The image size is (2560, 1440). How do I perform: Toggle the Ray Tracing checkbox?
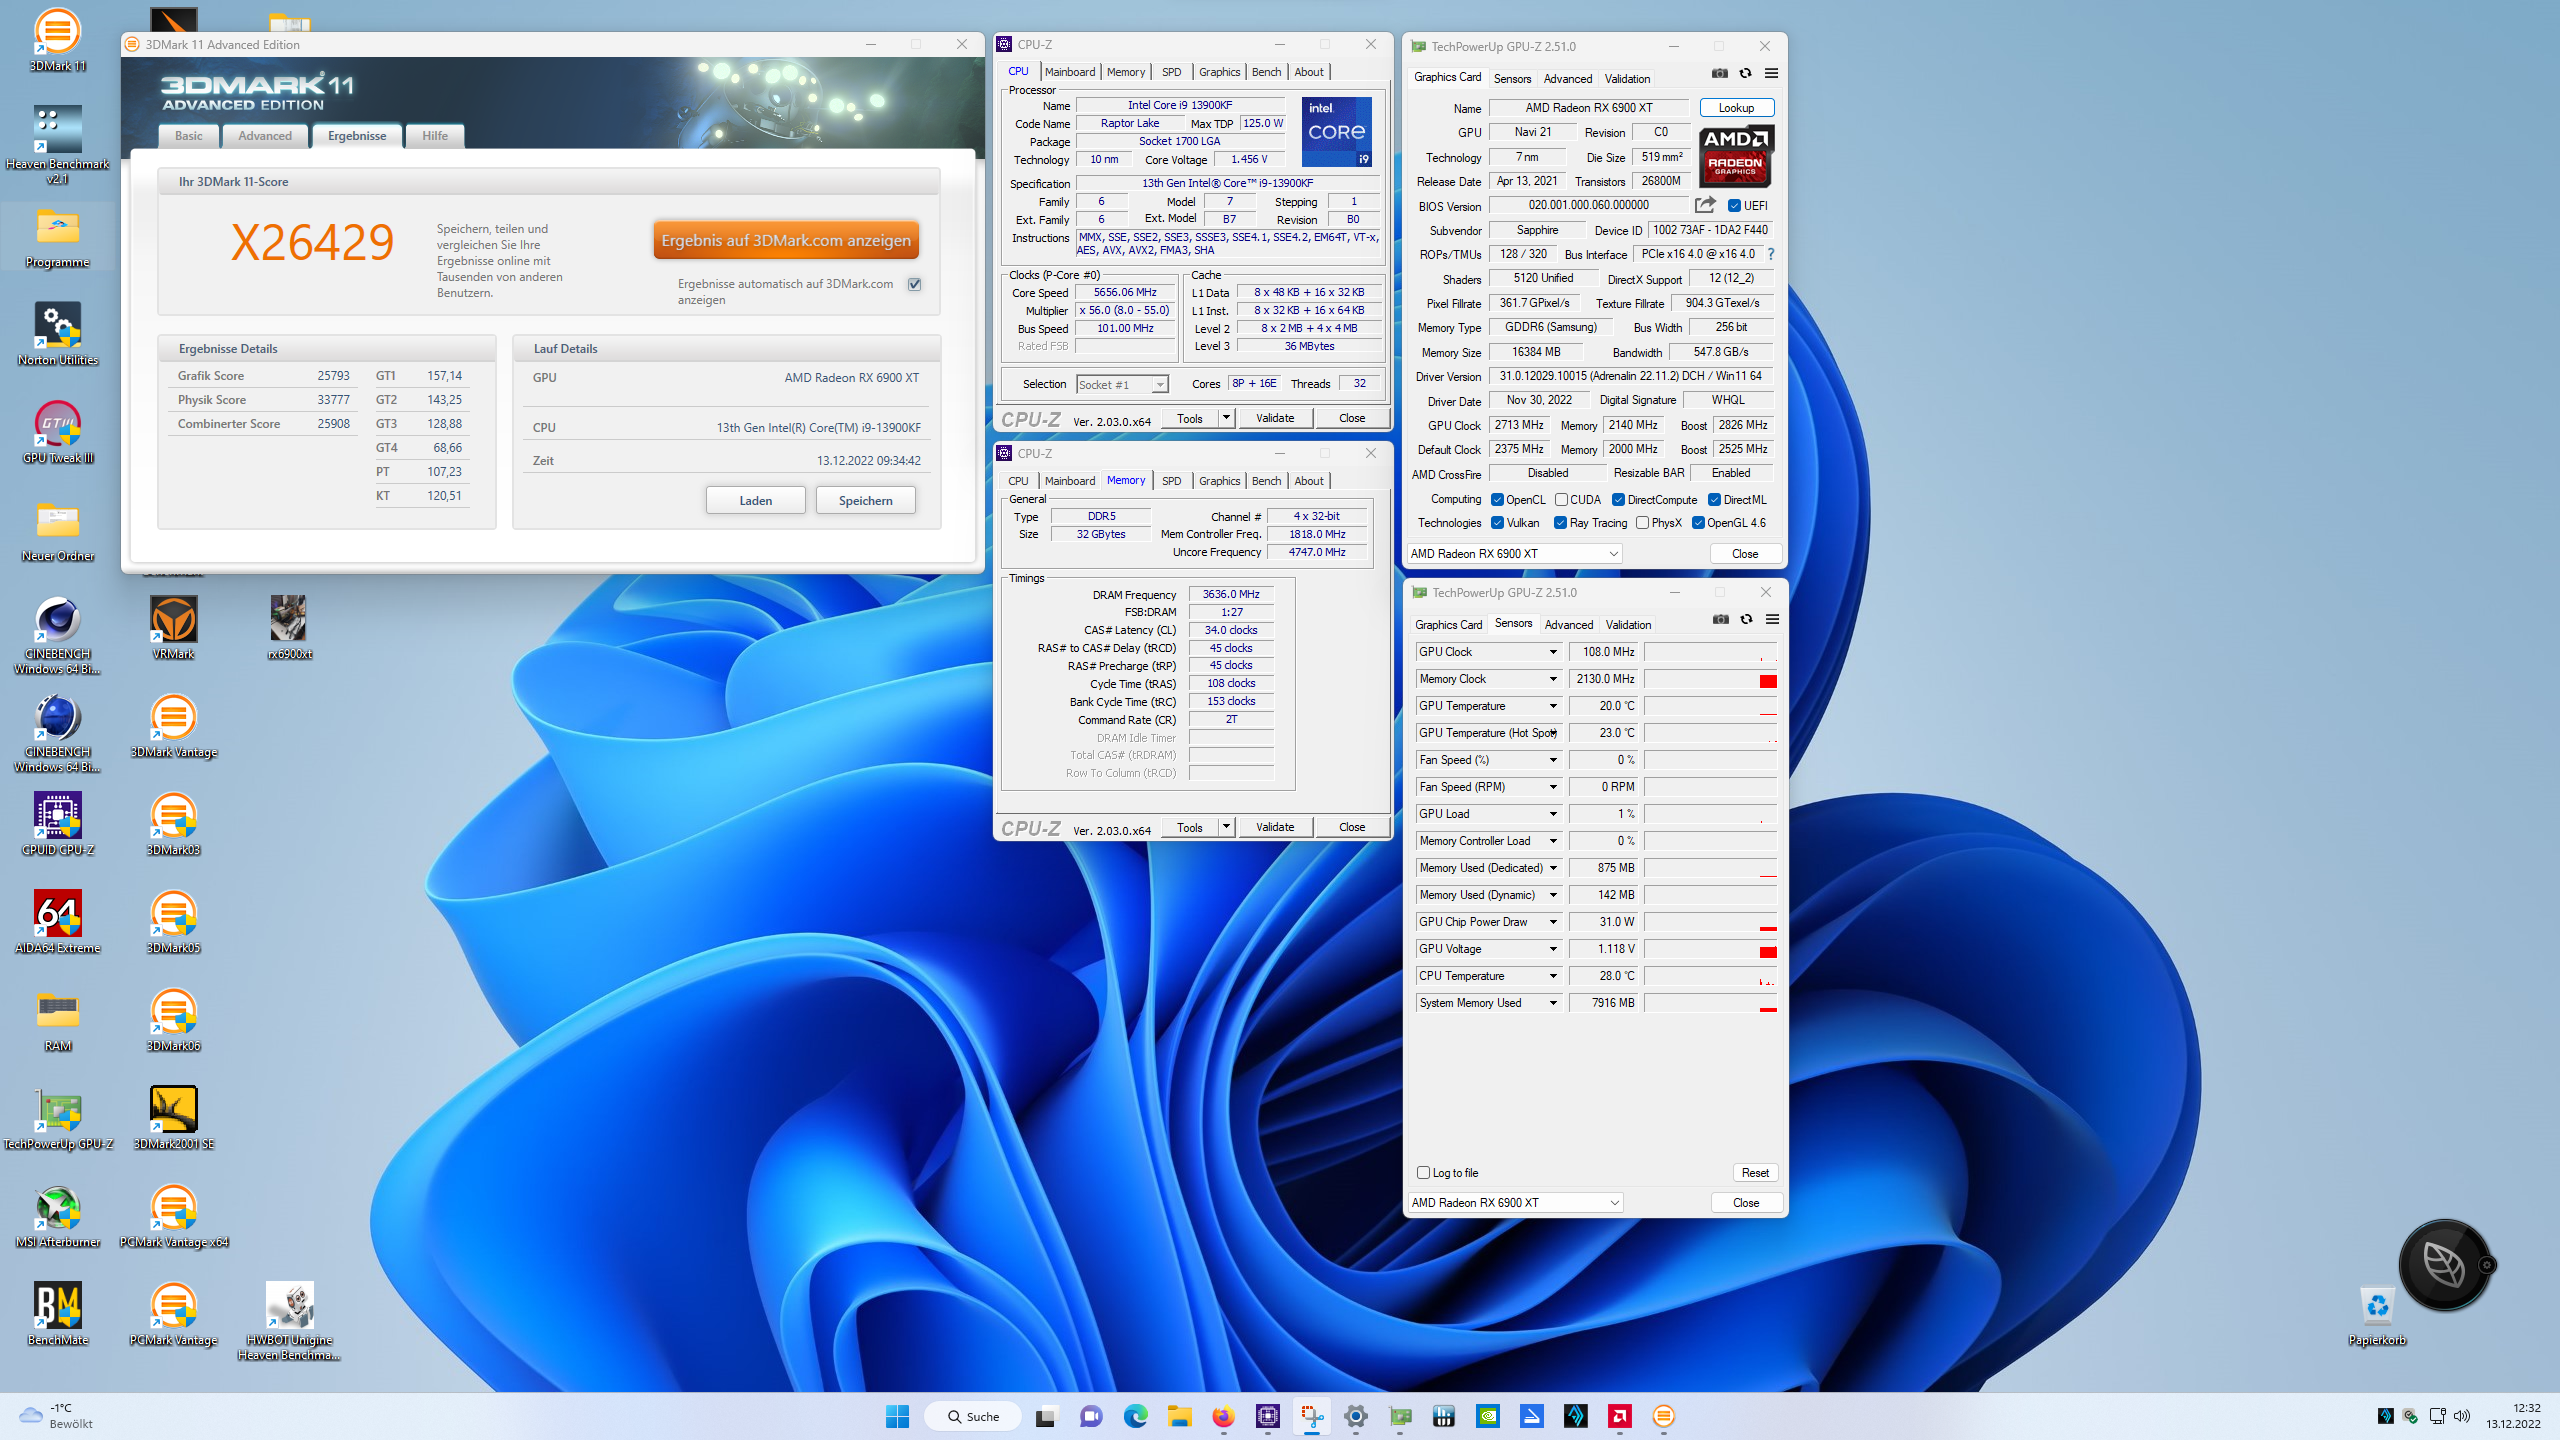[x=1560, y=523]
